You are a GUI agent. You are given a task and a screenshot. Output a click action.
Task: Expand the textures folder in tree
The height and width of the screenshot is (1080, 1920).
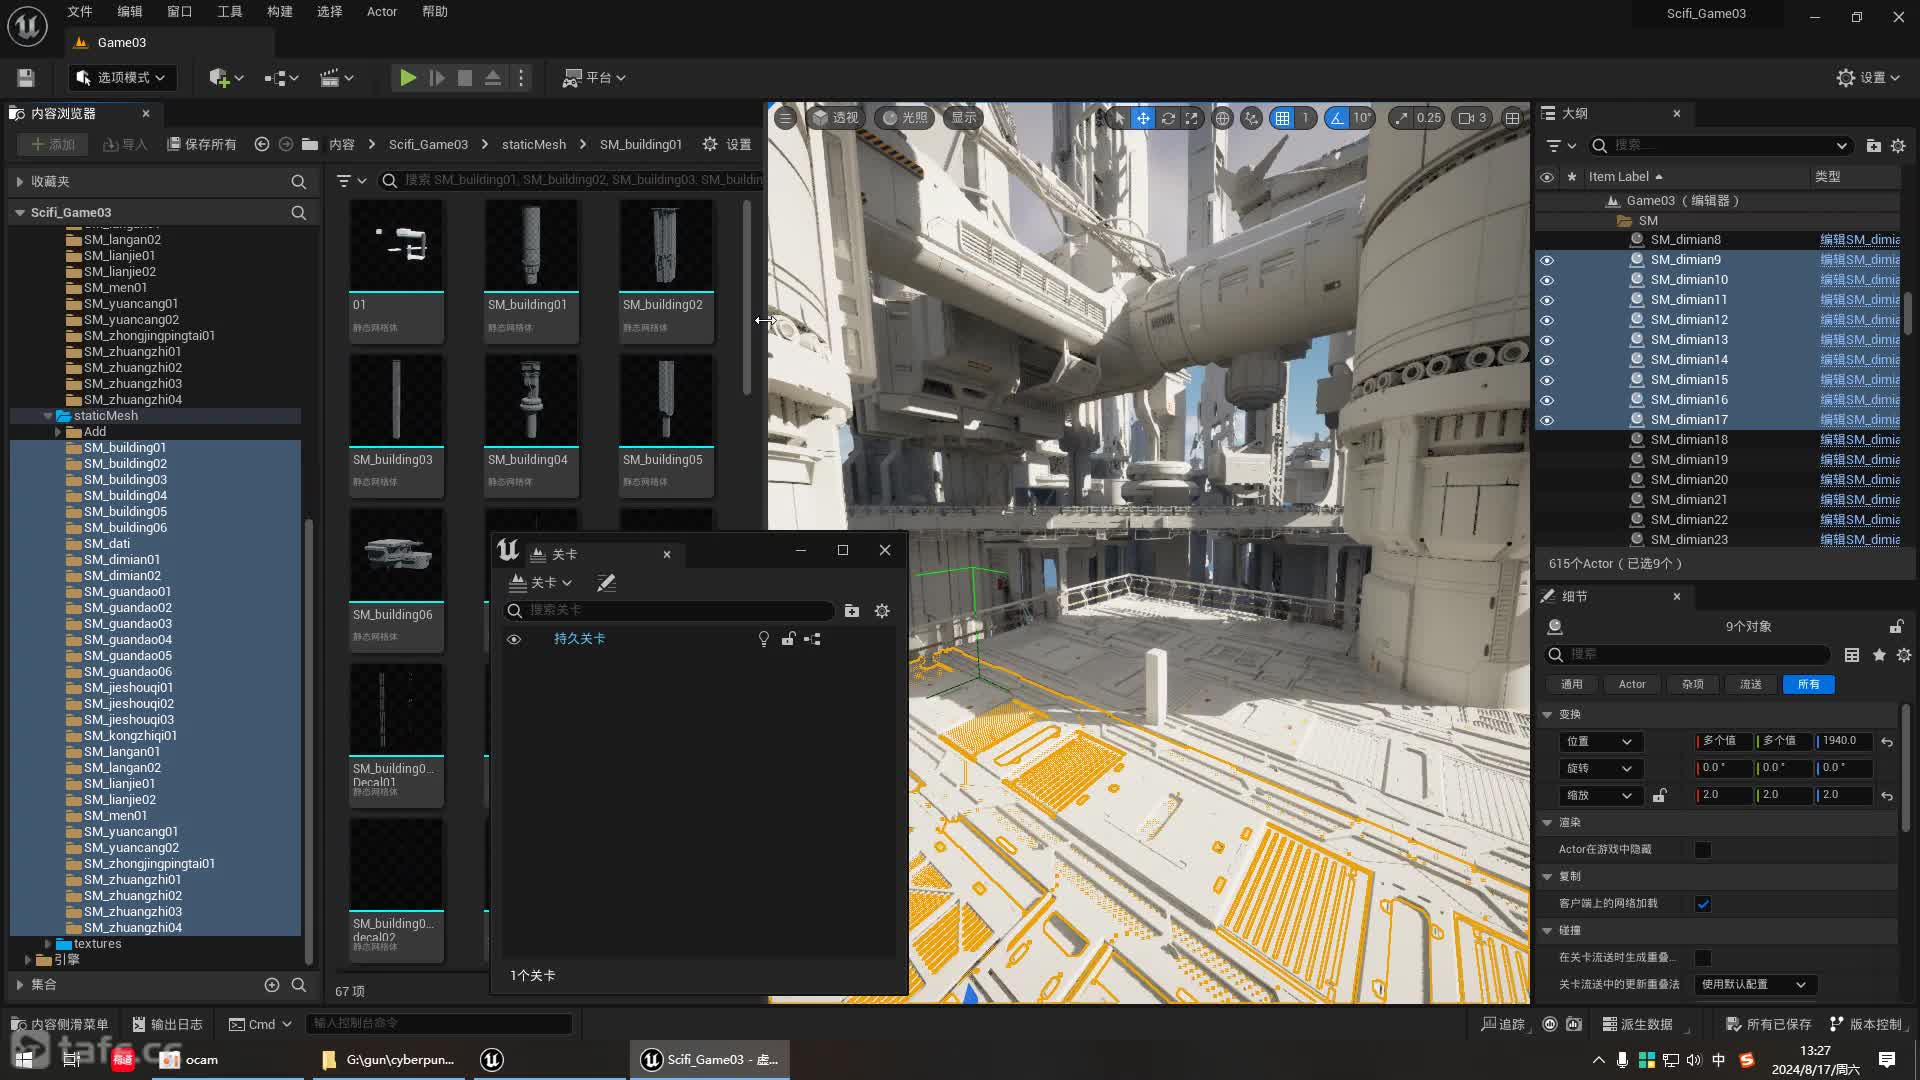(x=47, y=944)
